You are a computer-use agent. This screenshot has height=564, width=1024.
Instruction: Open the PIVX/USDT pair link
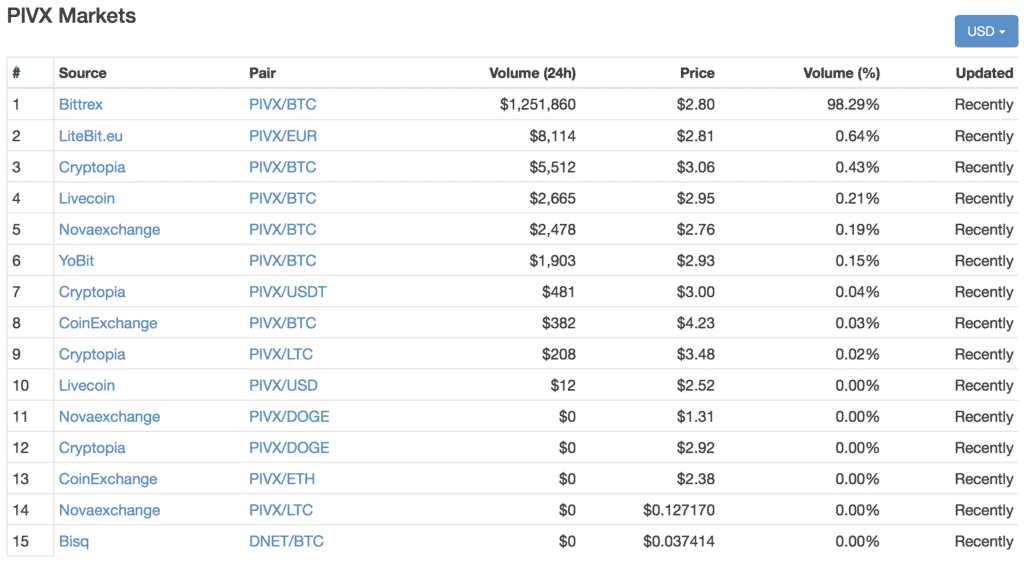point(287,292)
